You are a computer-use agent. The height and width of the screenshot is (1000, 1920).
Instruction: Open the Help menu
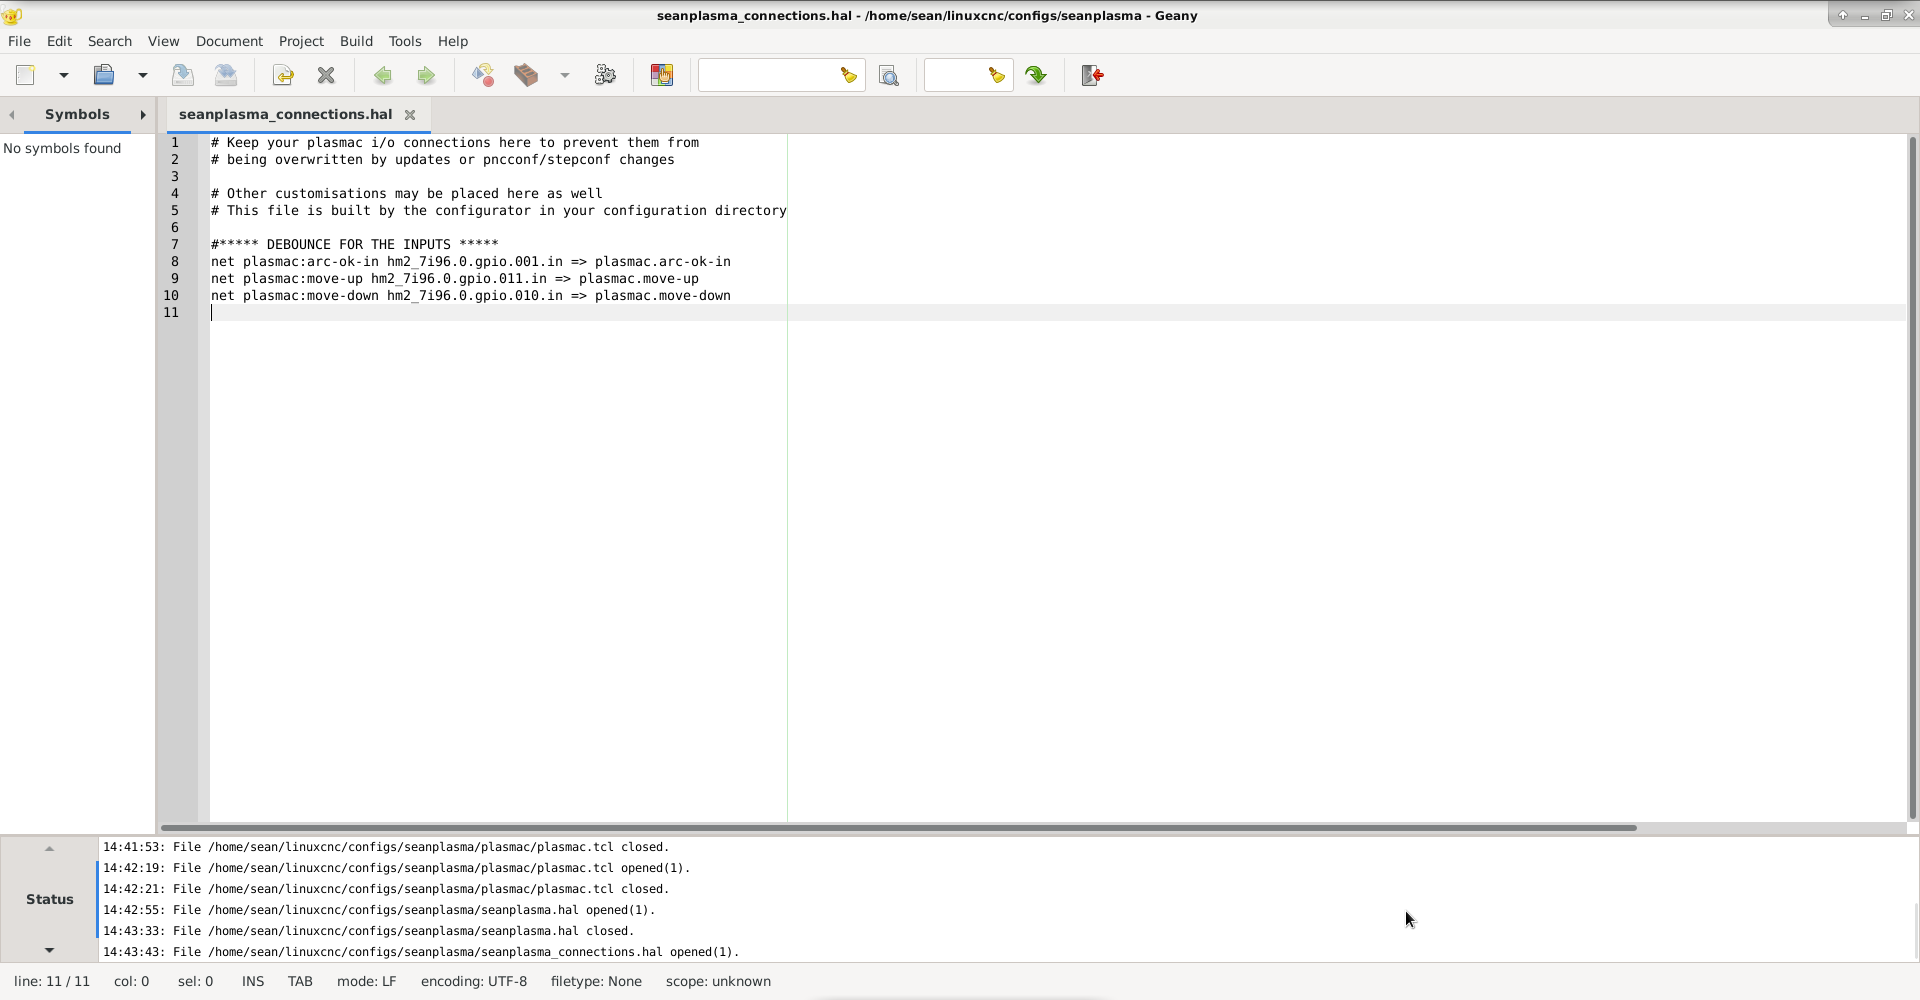(x=453, y=41)
